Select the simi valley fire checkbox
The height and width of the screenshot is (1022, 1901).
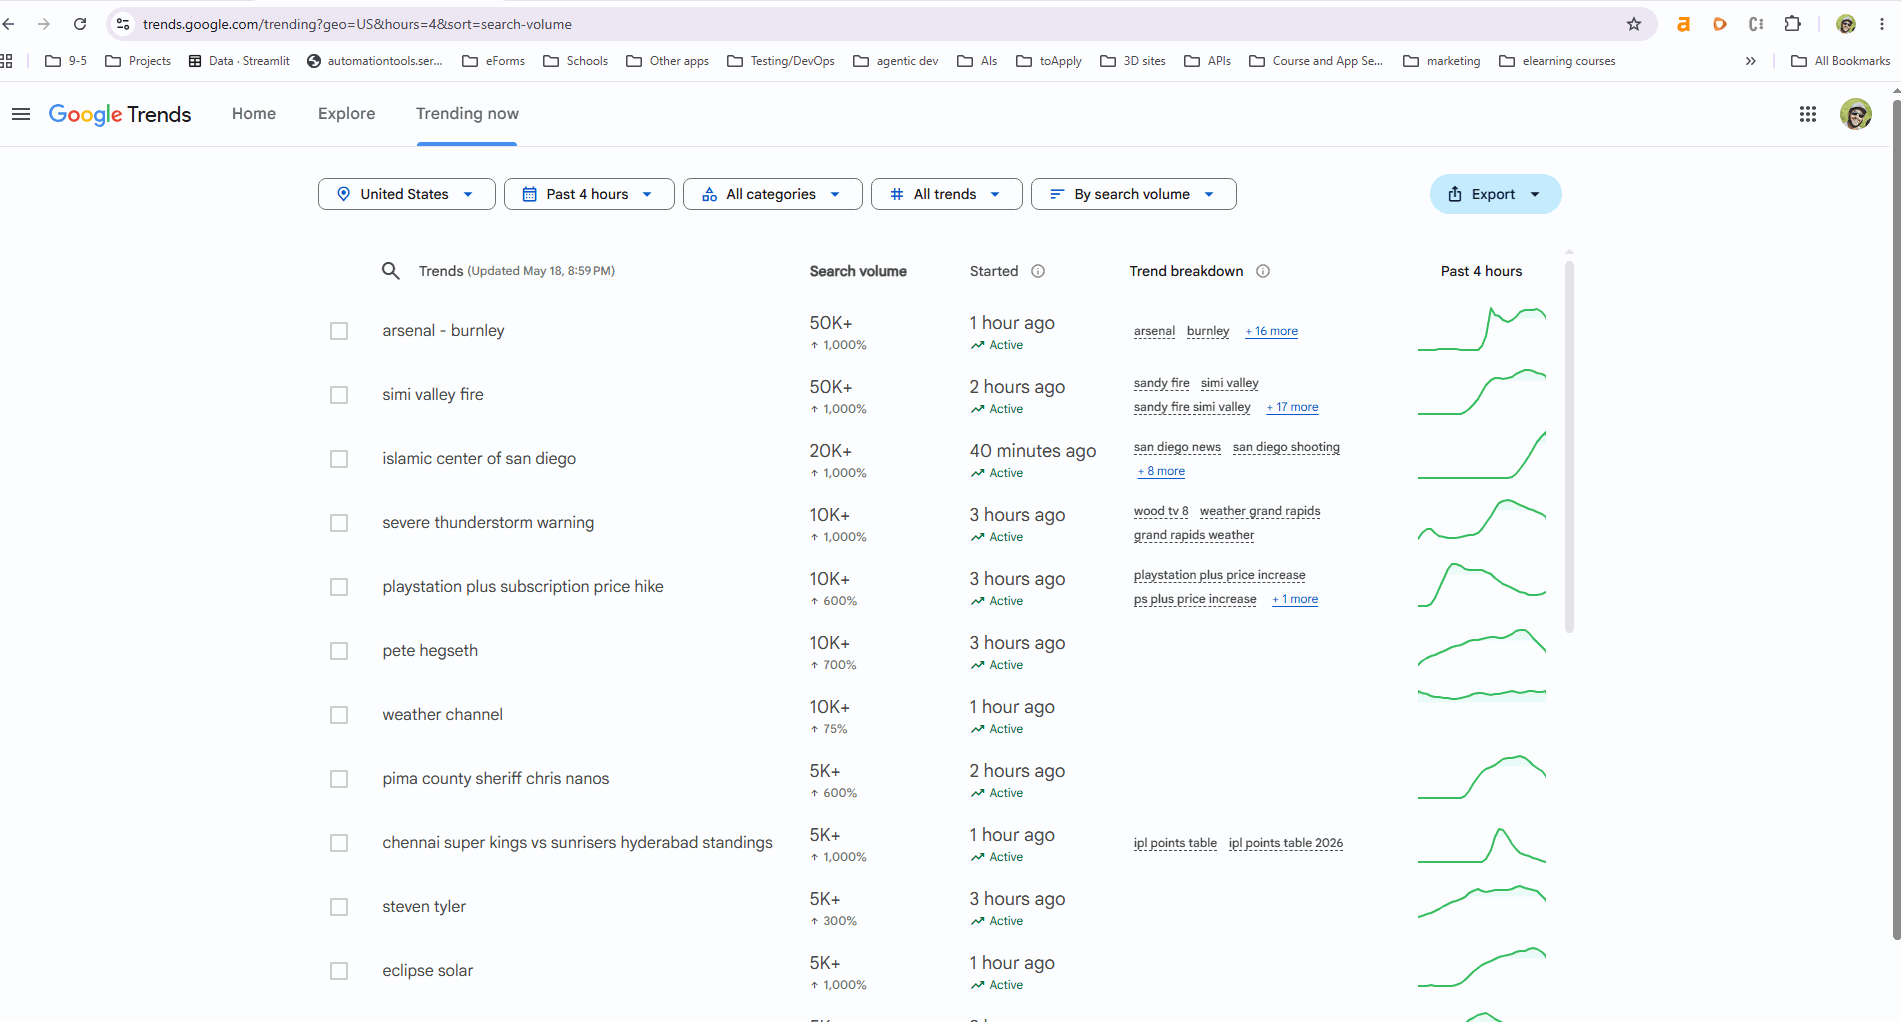tap(339, 395)
